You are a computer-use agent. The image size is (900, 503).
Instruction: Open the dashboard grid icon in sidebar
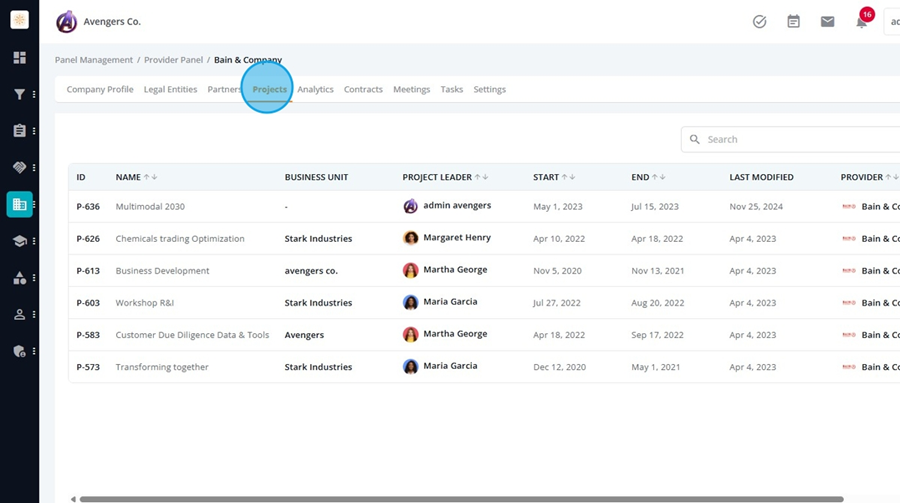pos(20,57)
